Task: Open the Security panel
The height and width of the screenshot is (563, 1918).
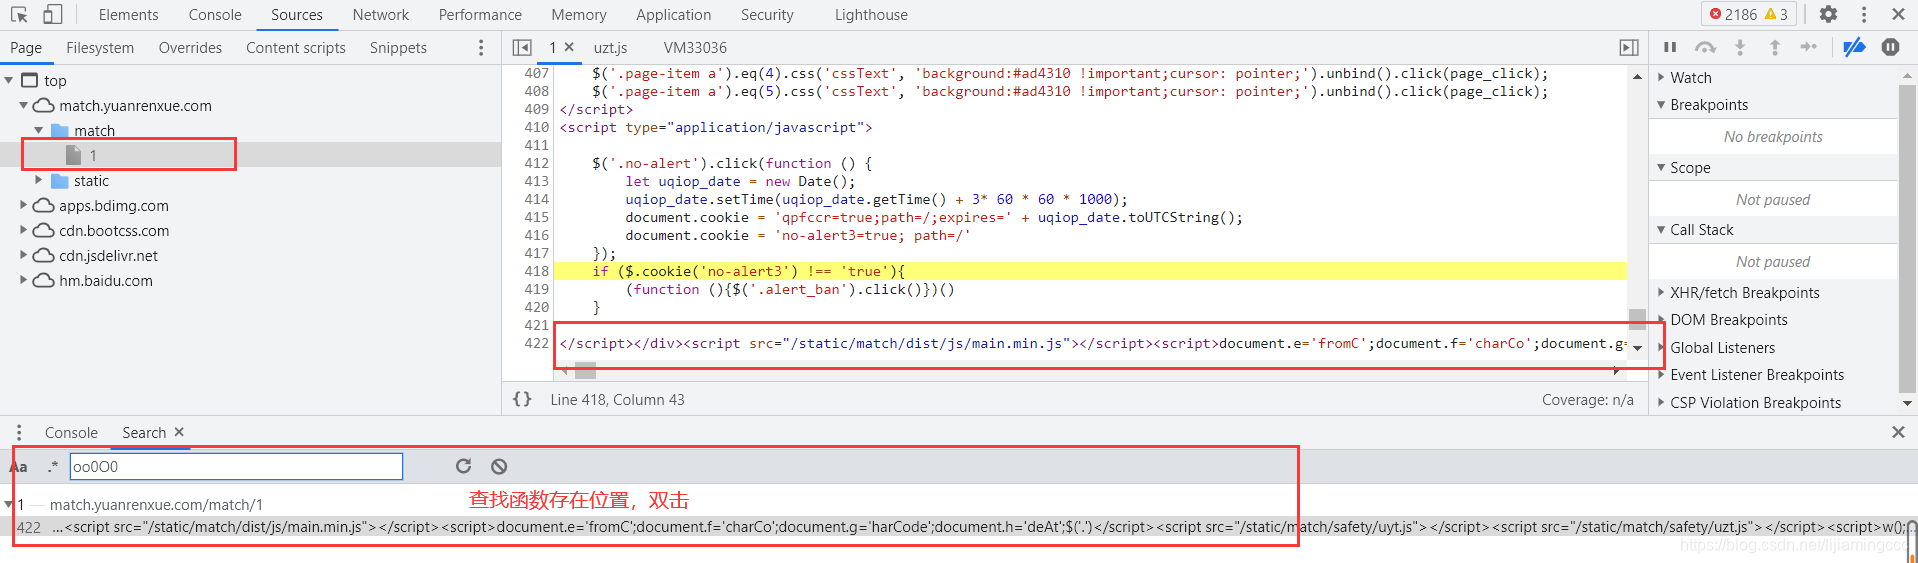Action: [x=767, y=14]
